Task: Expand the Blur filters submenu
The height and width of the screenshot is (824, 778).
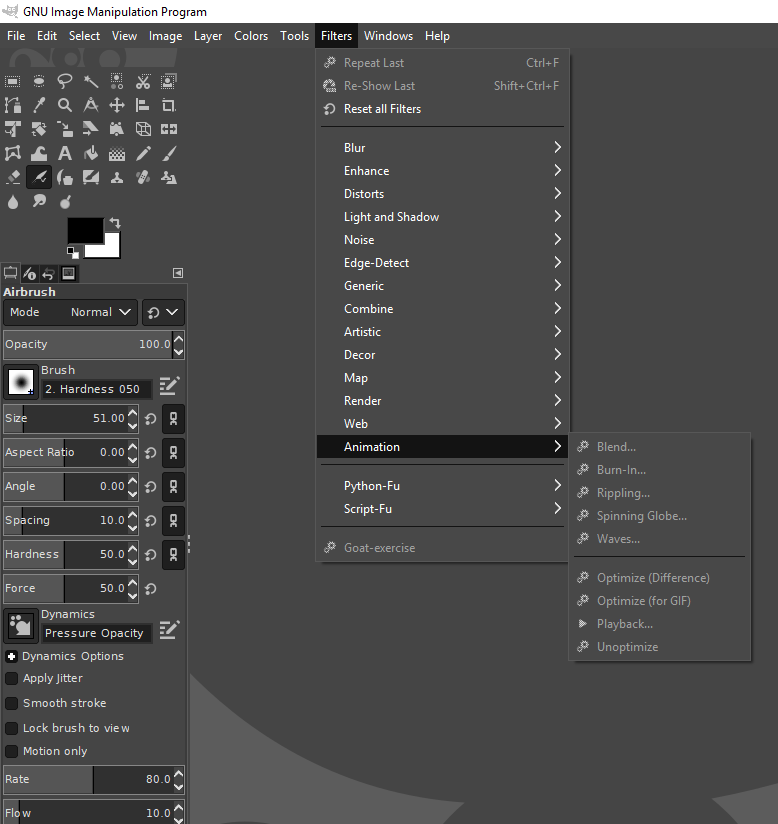Action: coord(443,148)
